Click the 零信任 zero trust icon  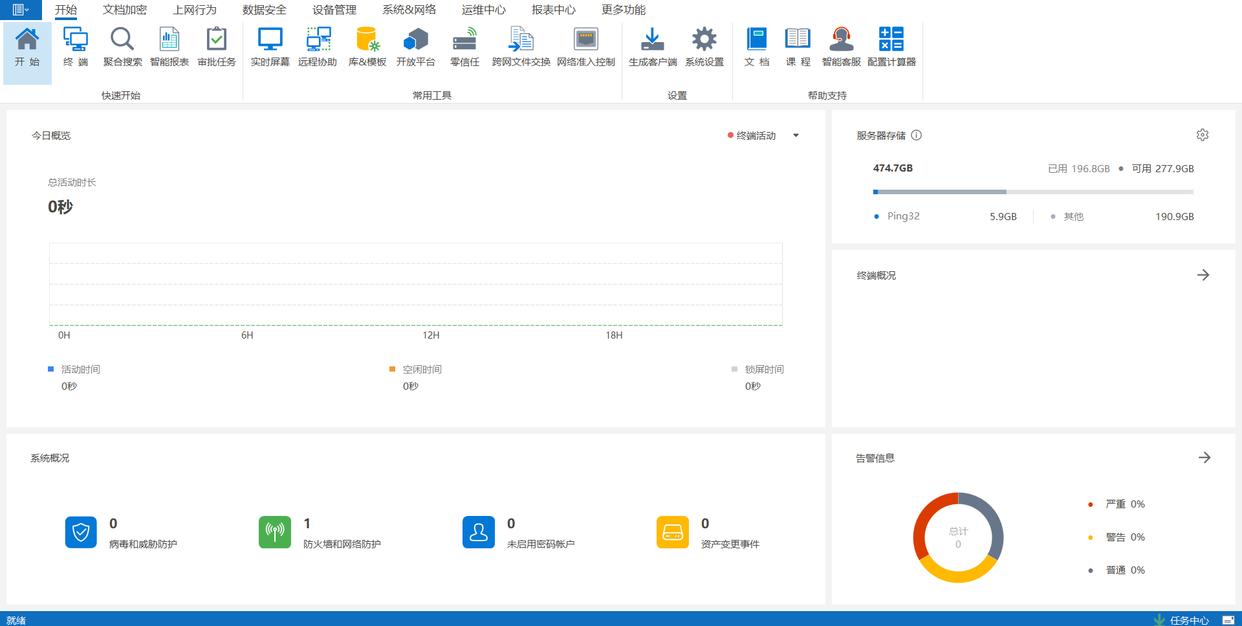pos(464,47)
